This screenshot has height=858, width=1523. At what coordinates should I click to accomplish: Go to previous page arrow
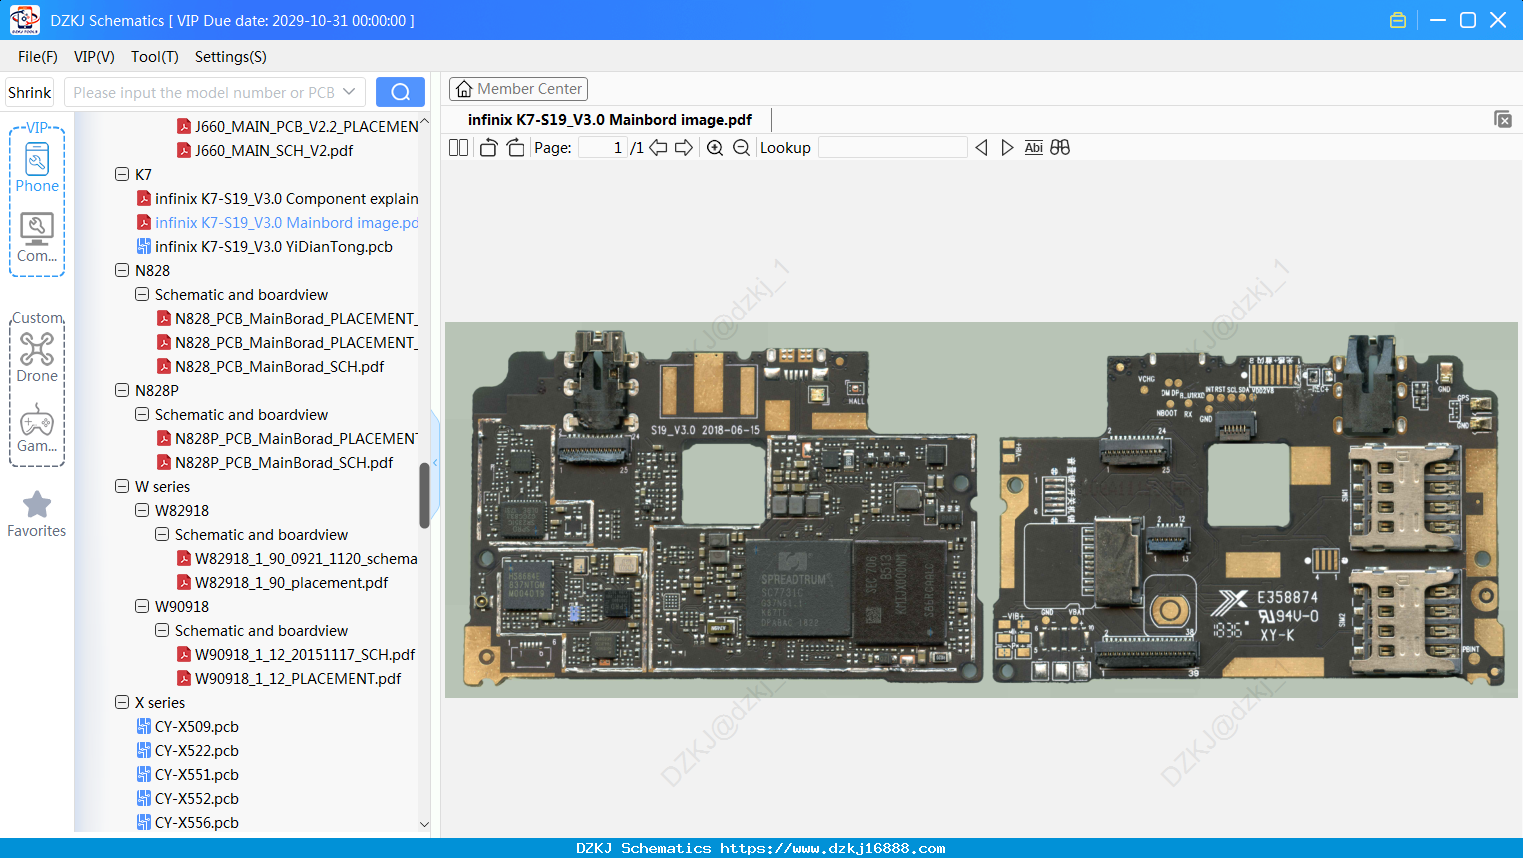coord(658,148)
